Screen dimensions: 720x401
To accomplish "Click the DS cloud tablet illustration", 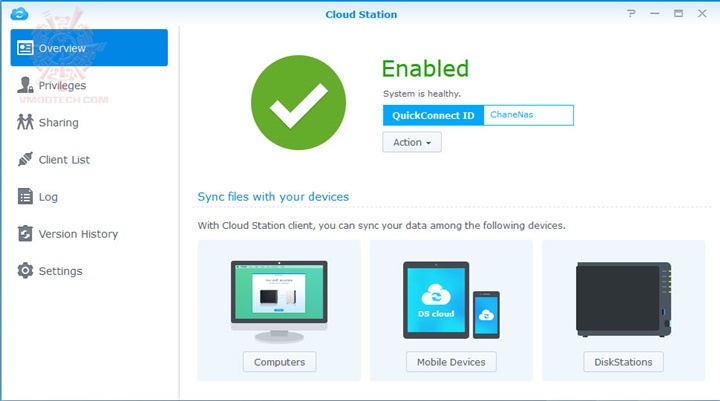I will [436, 300].
